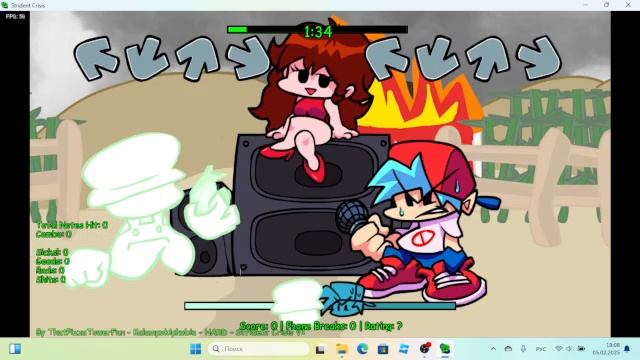Expand hidden system tray icons chevron

pyautogui.click(x=493, y=349)
